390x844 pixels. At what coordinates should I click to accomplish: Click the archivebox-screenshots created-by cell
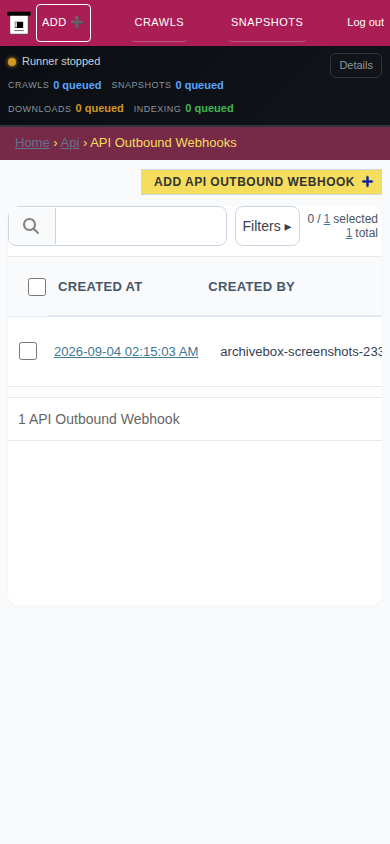point(301,351)
